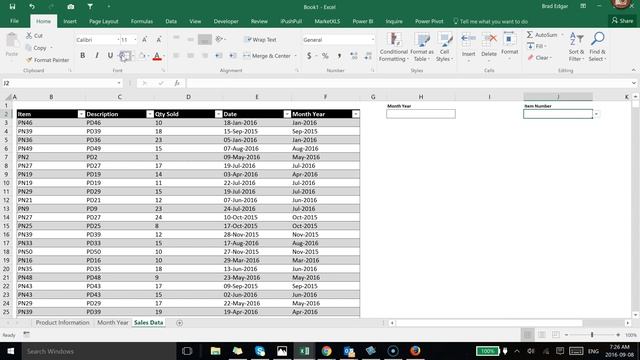Decrease font size with smaller A

pyautogui.click(x=159, y=40)
